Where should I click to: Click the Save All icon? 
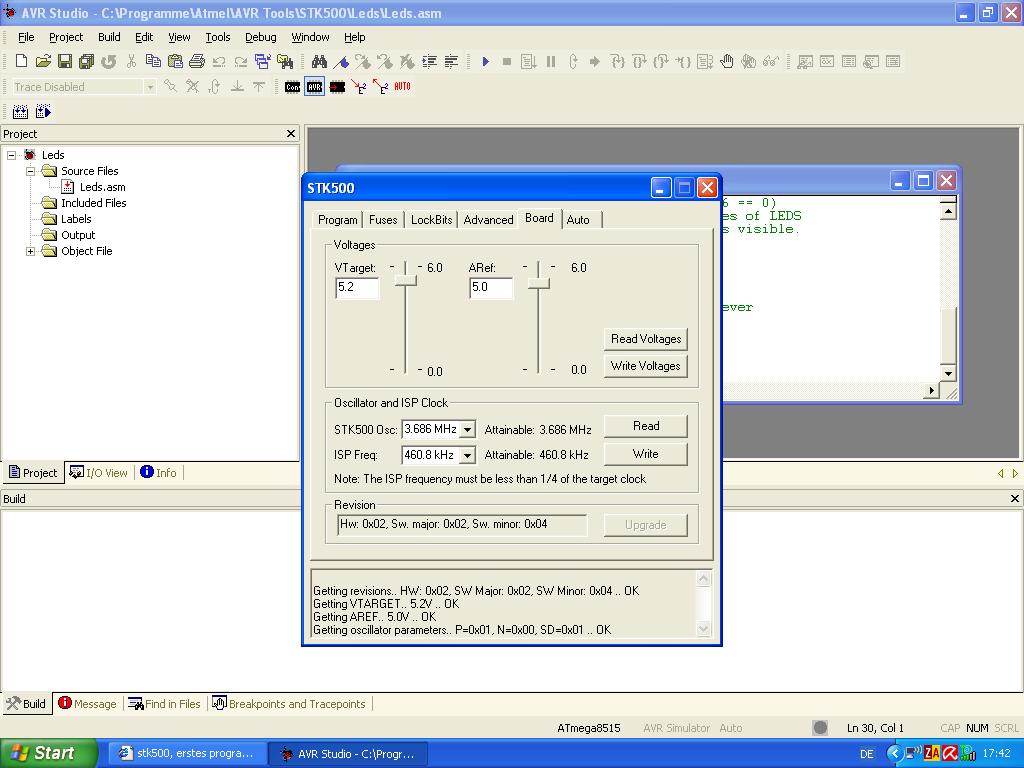[86, 61]
